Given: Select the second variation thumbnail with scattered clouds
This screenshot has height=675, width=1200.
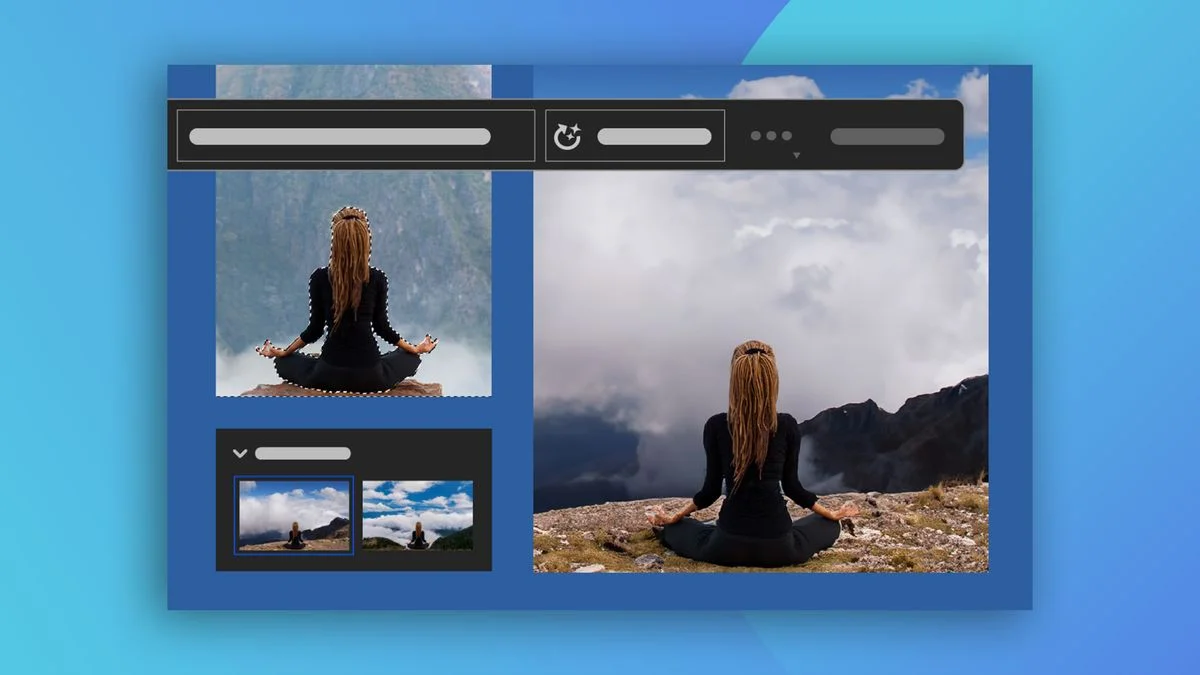Looking at the screenshot, I should pyautogui.click(x=417, y=515).
